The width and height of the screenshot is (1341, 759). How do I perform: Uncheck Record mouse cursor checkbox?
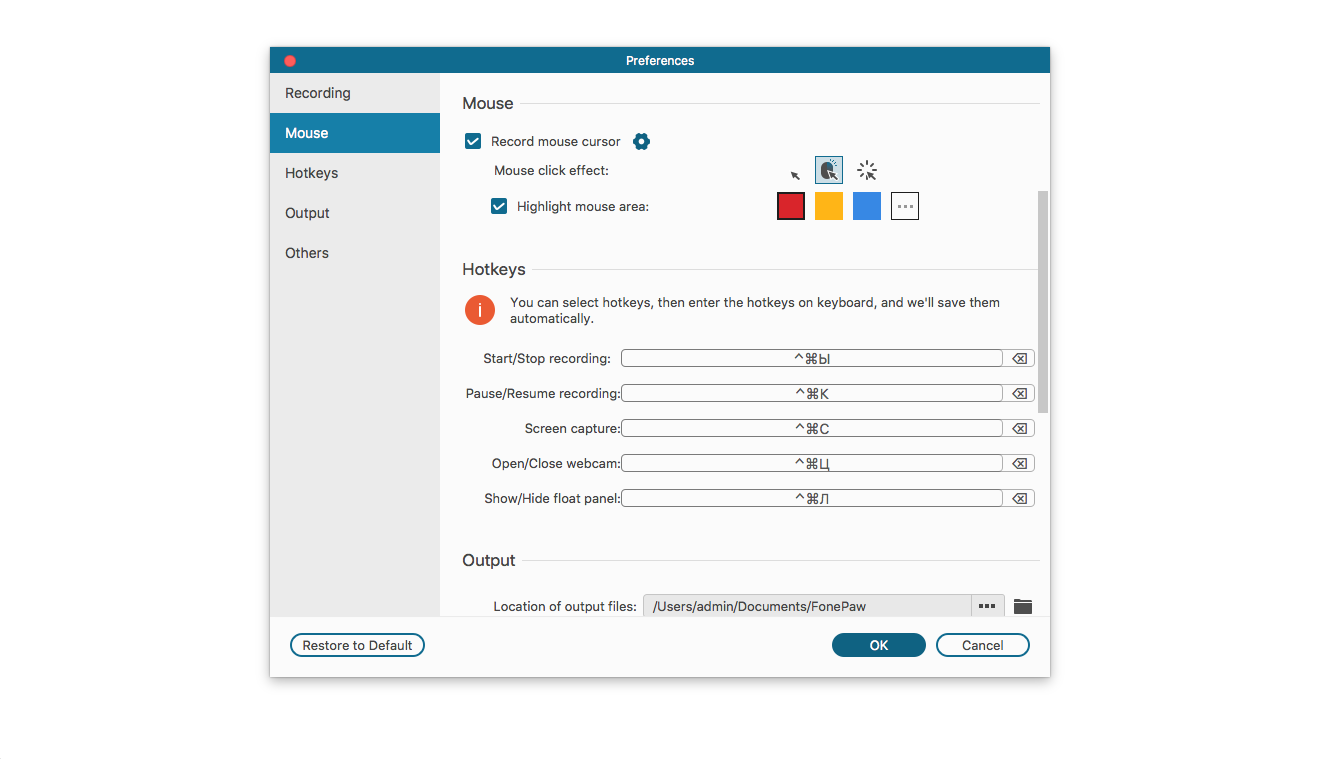point(473,142)
